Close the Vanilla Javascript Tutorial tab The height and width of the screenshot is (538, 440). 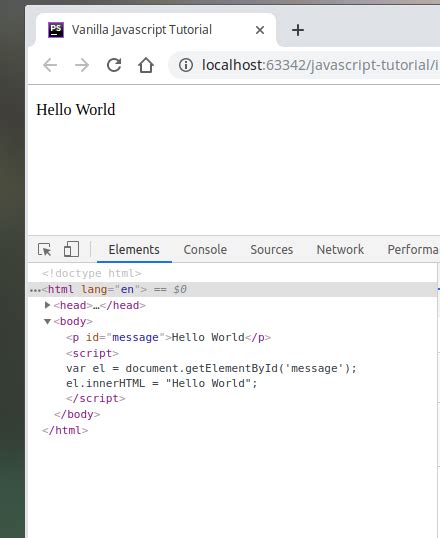coord(260,30)
